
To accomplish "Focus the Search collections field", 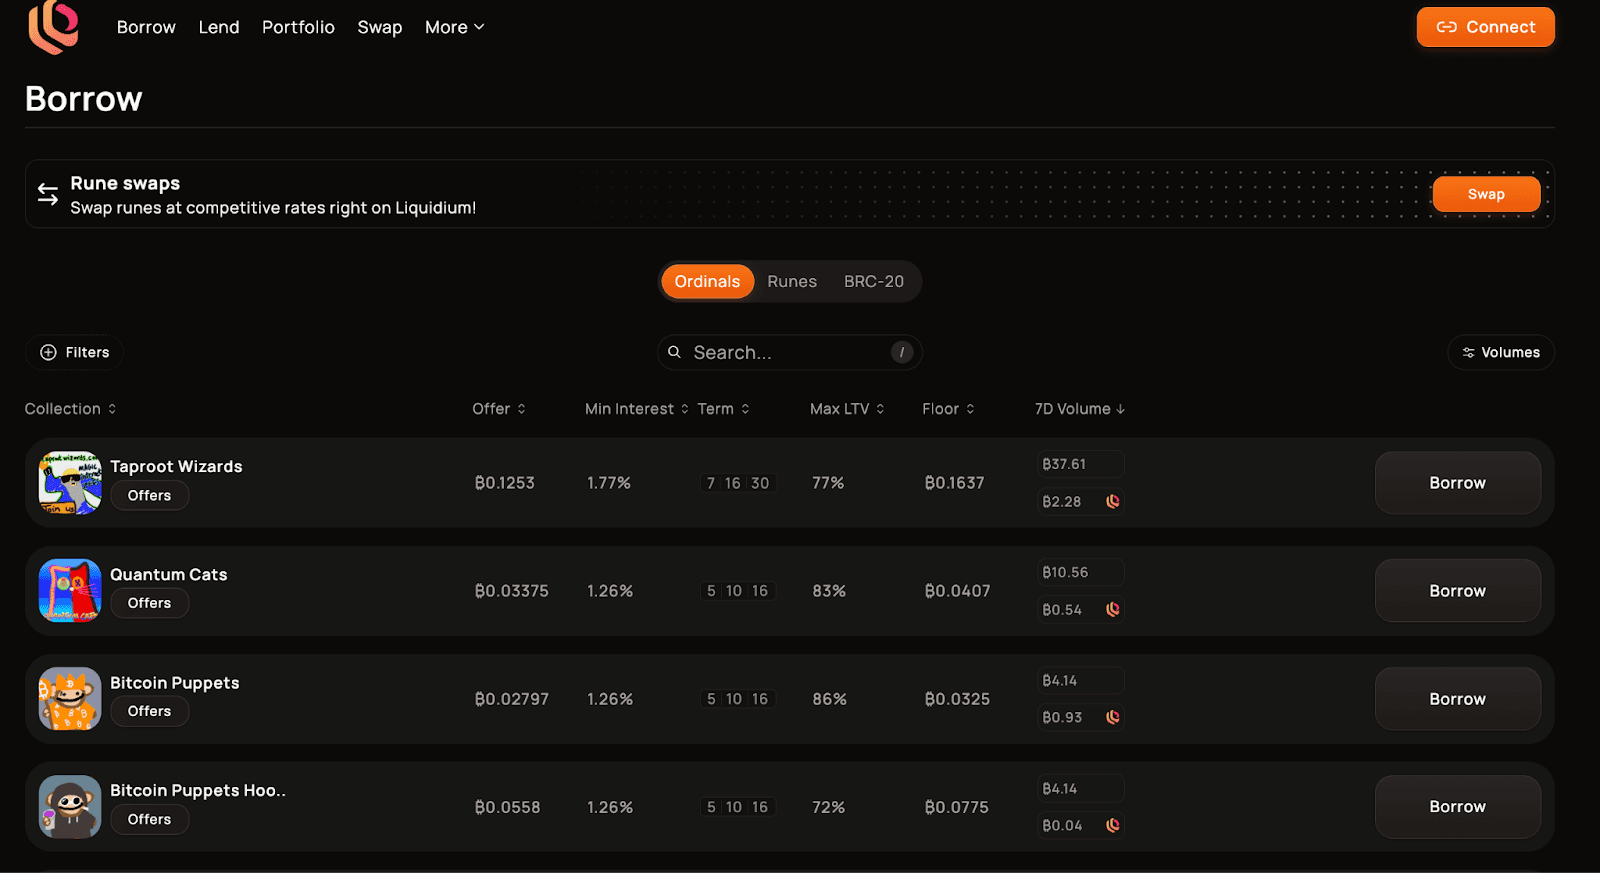I will 790,352.
